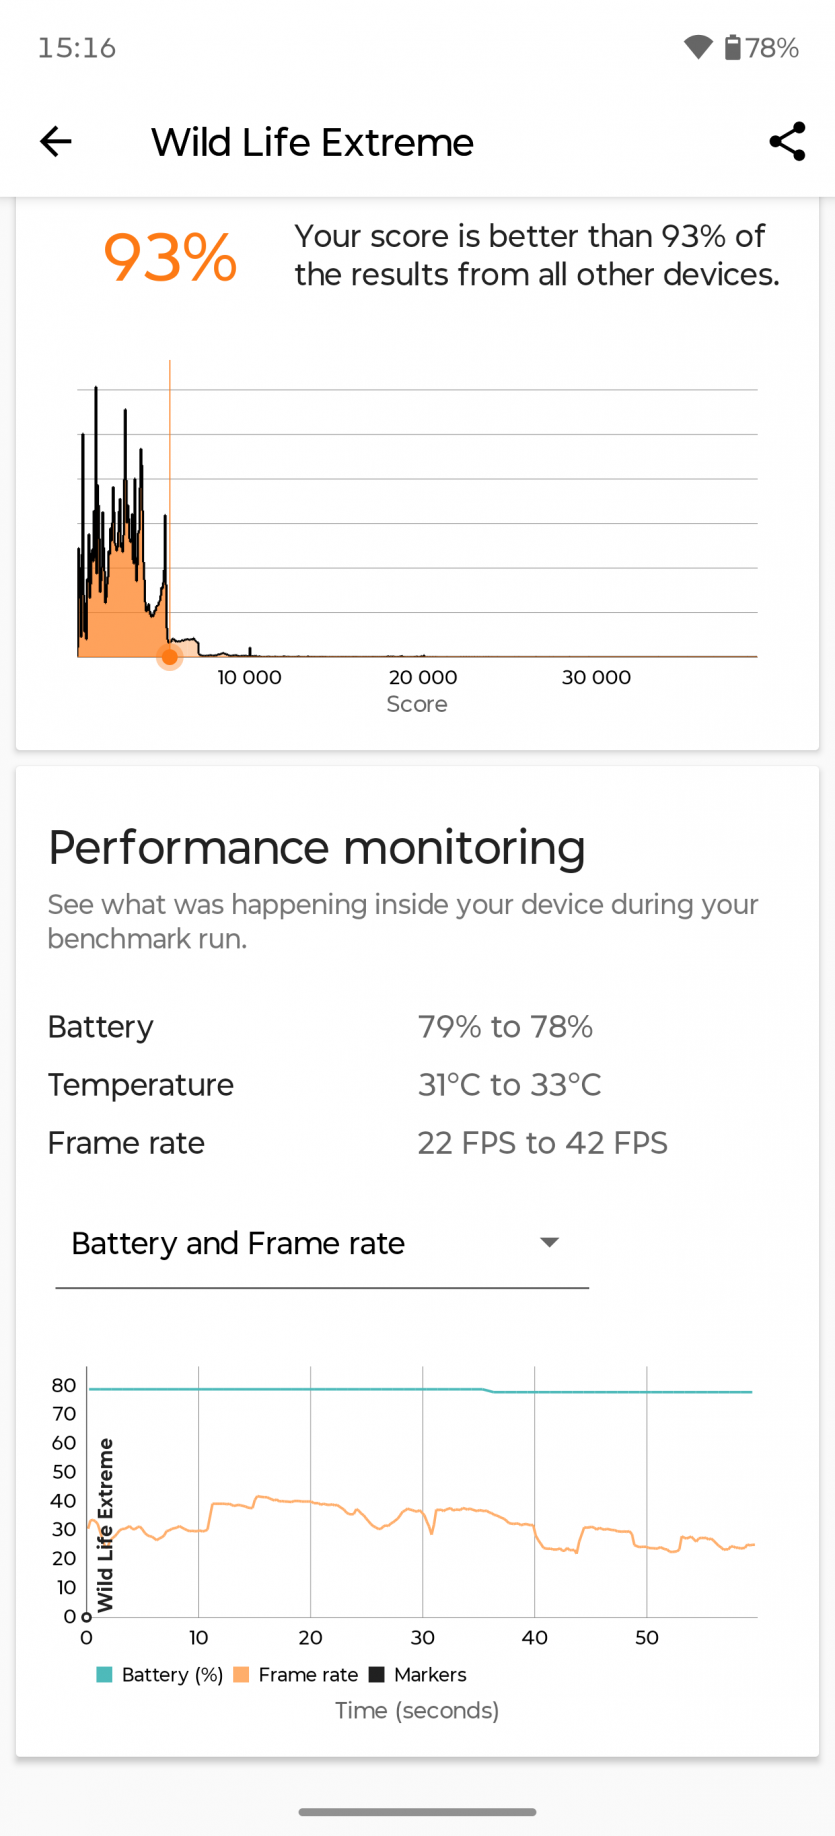Click the 10 000 score axis label
835x1836 pixels.
[249, 677]
